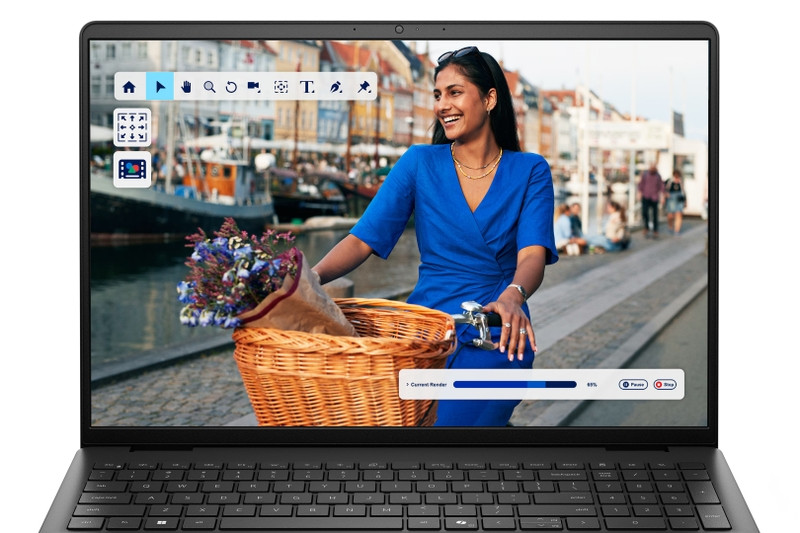Click the 65% render percentage
Screen dimensions: 800x533
(x=592, y=384)
